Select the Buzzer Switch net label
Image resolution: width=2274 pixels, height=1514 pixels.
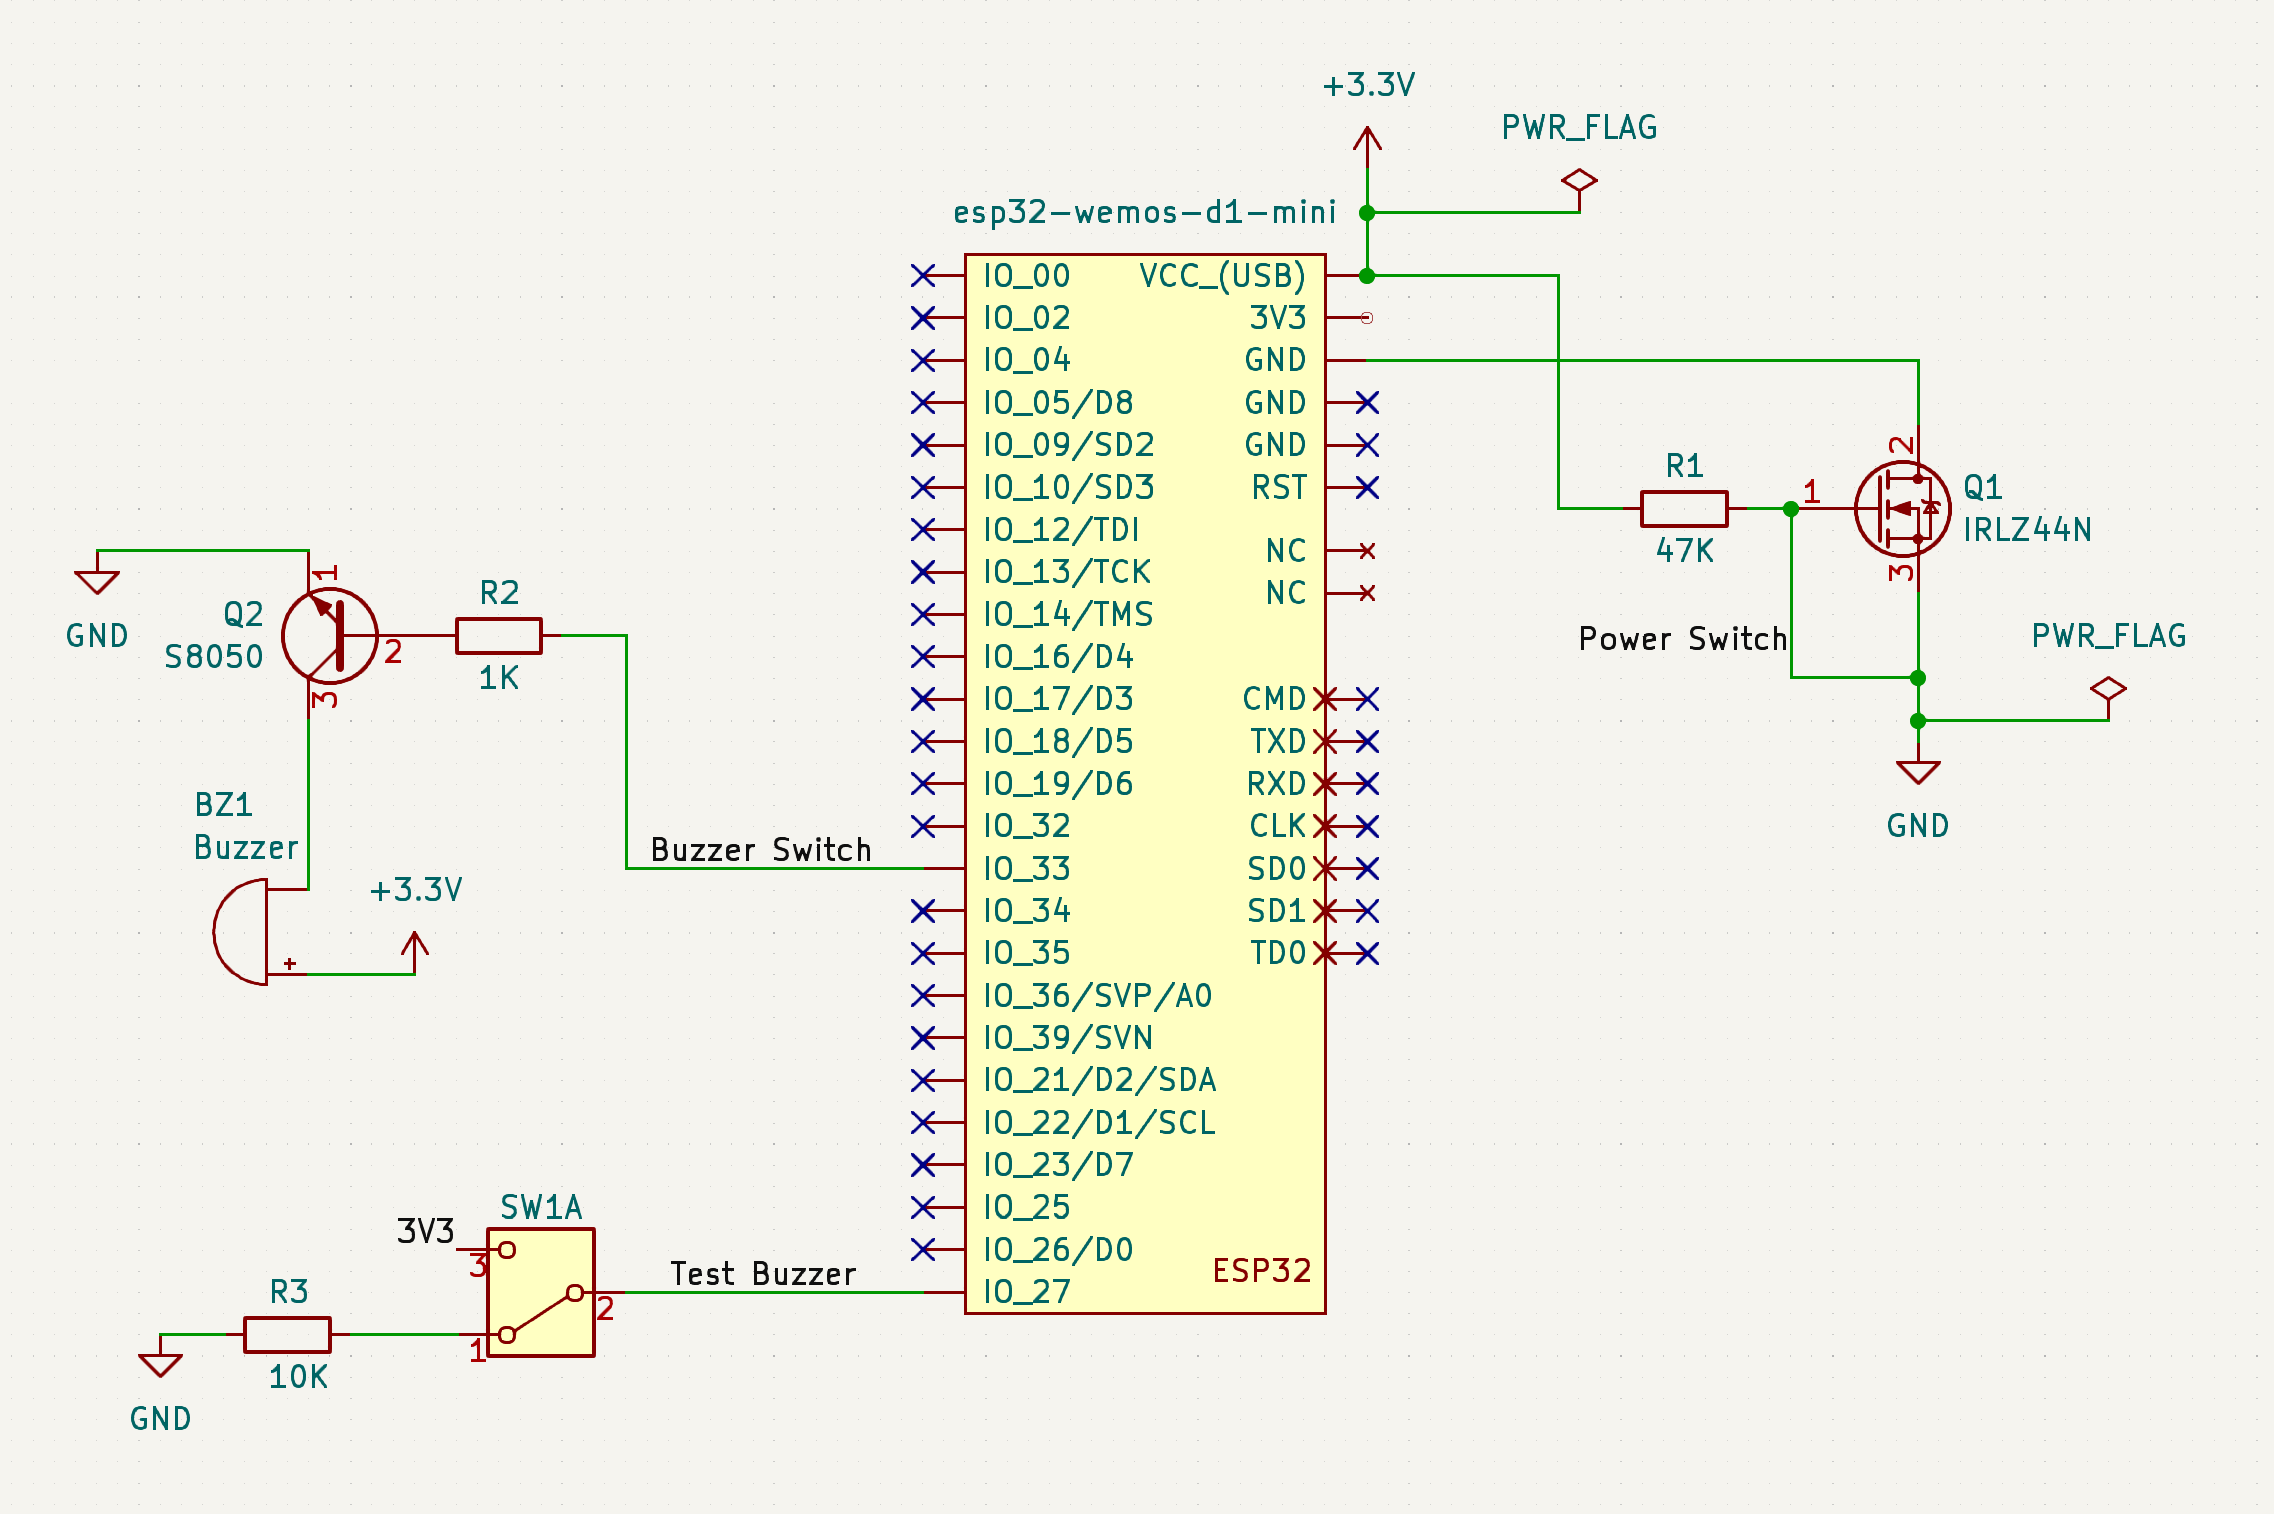[759, 849]
